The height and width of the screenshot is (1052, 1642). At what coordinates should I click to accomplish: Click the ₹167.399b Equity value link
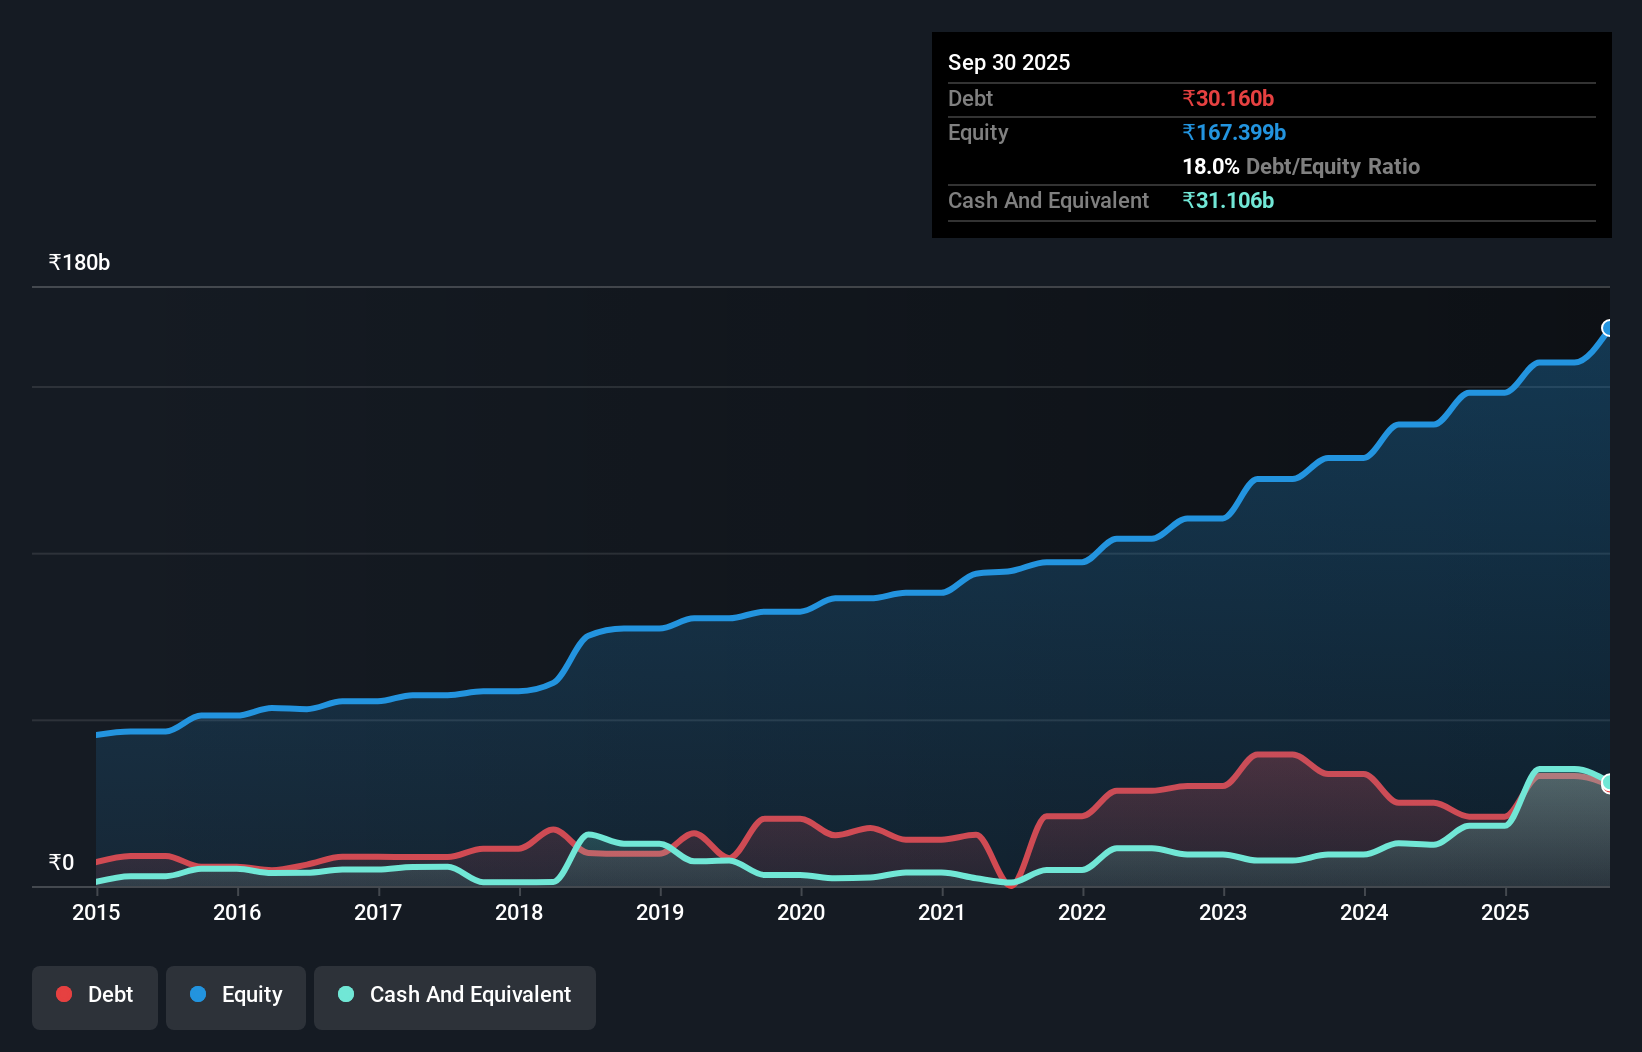[x=1234, y=132]
